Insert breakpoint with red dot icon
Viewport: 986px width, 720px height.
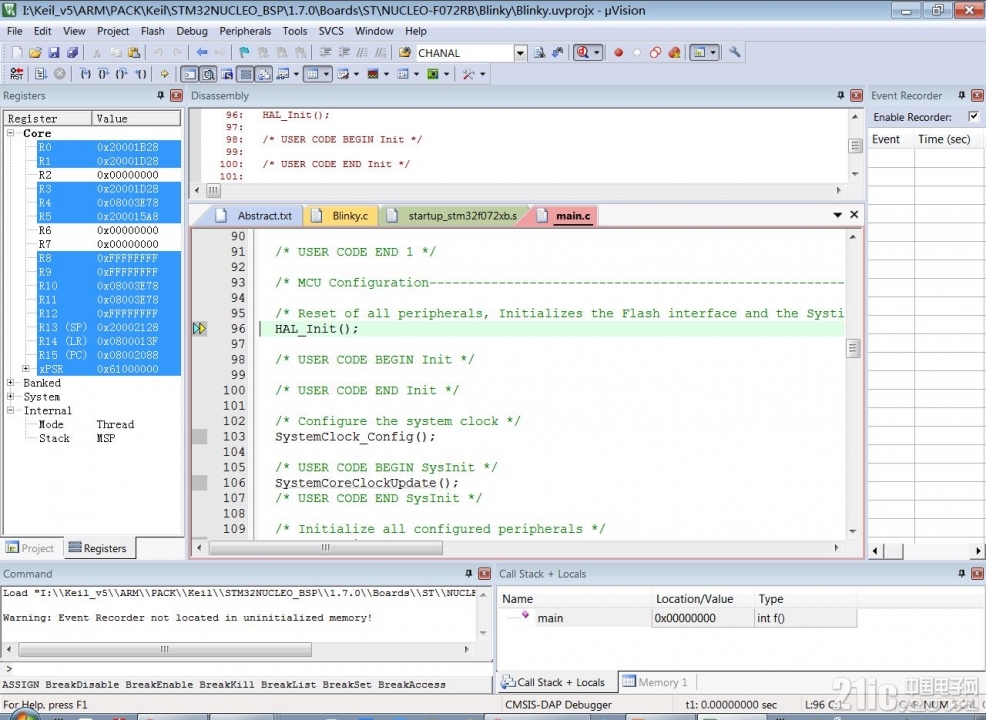pyautogui.click(x=618, y=53)
